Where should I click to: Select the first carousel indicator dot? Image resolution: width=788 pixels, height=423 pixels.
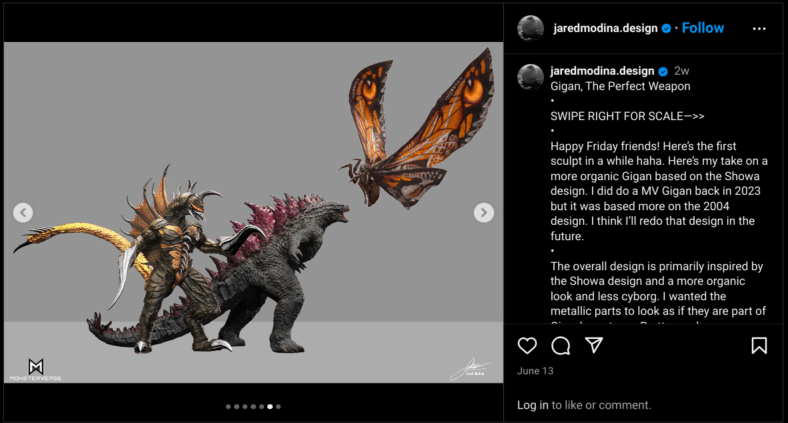pyautogui.click(x=229, y=407)
